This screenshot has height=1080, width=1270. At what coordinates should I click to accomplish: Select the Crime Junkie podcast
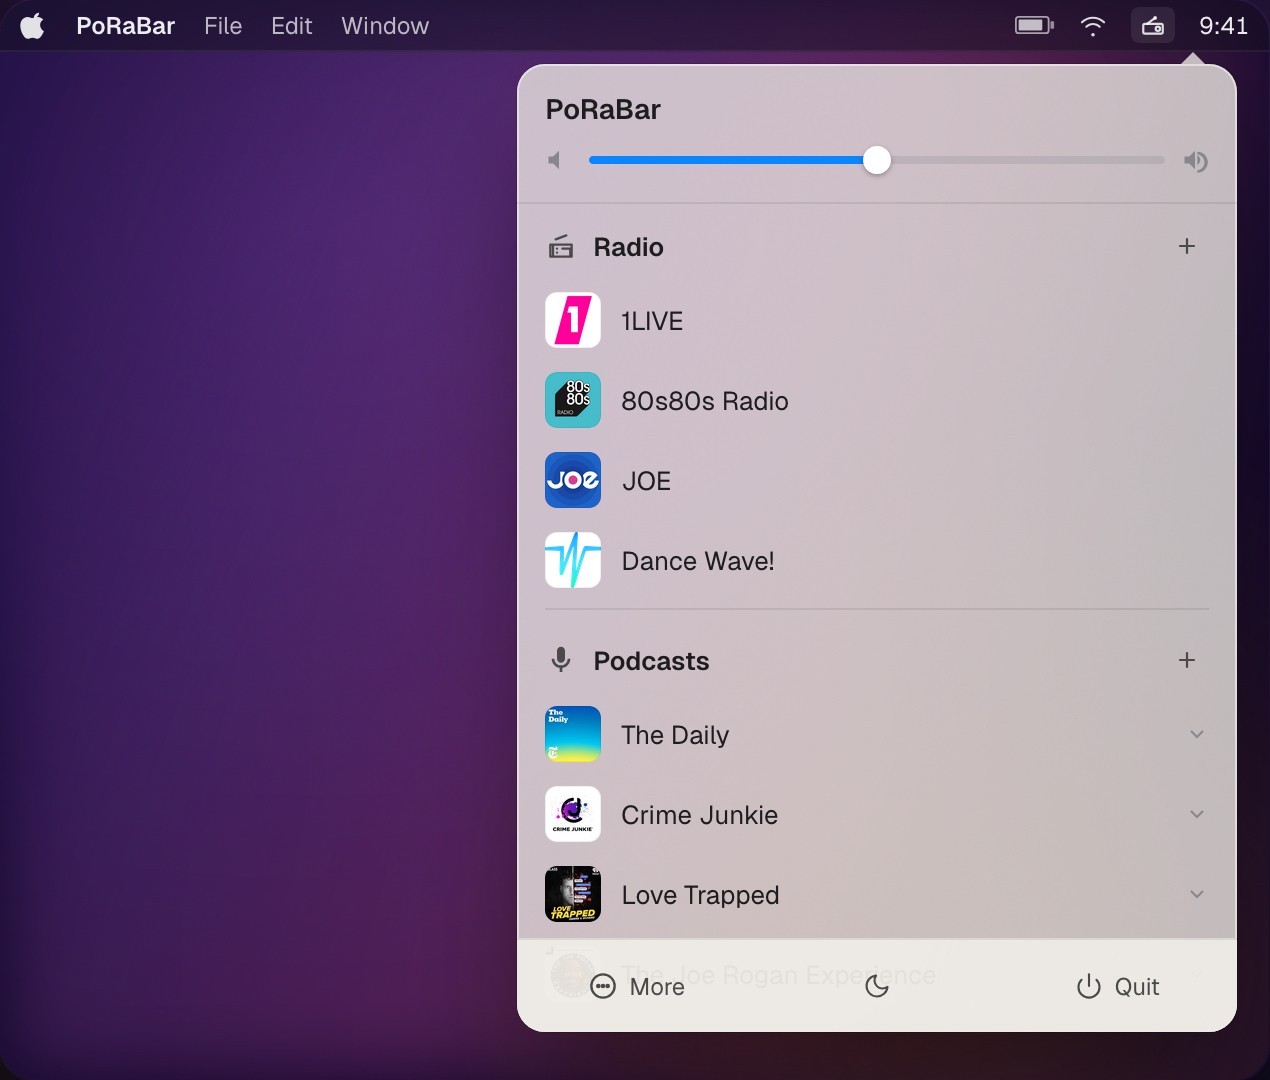(877, 814)
